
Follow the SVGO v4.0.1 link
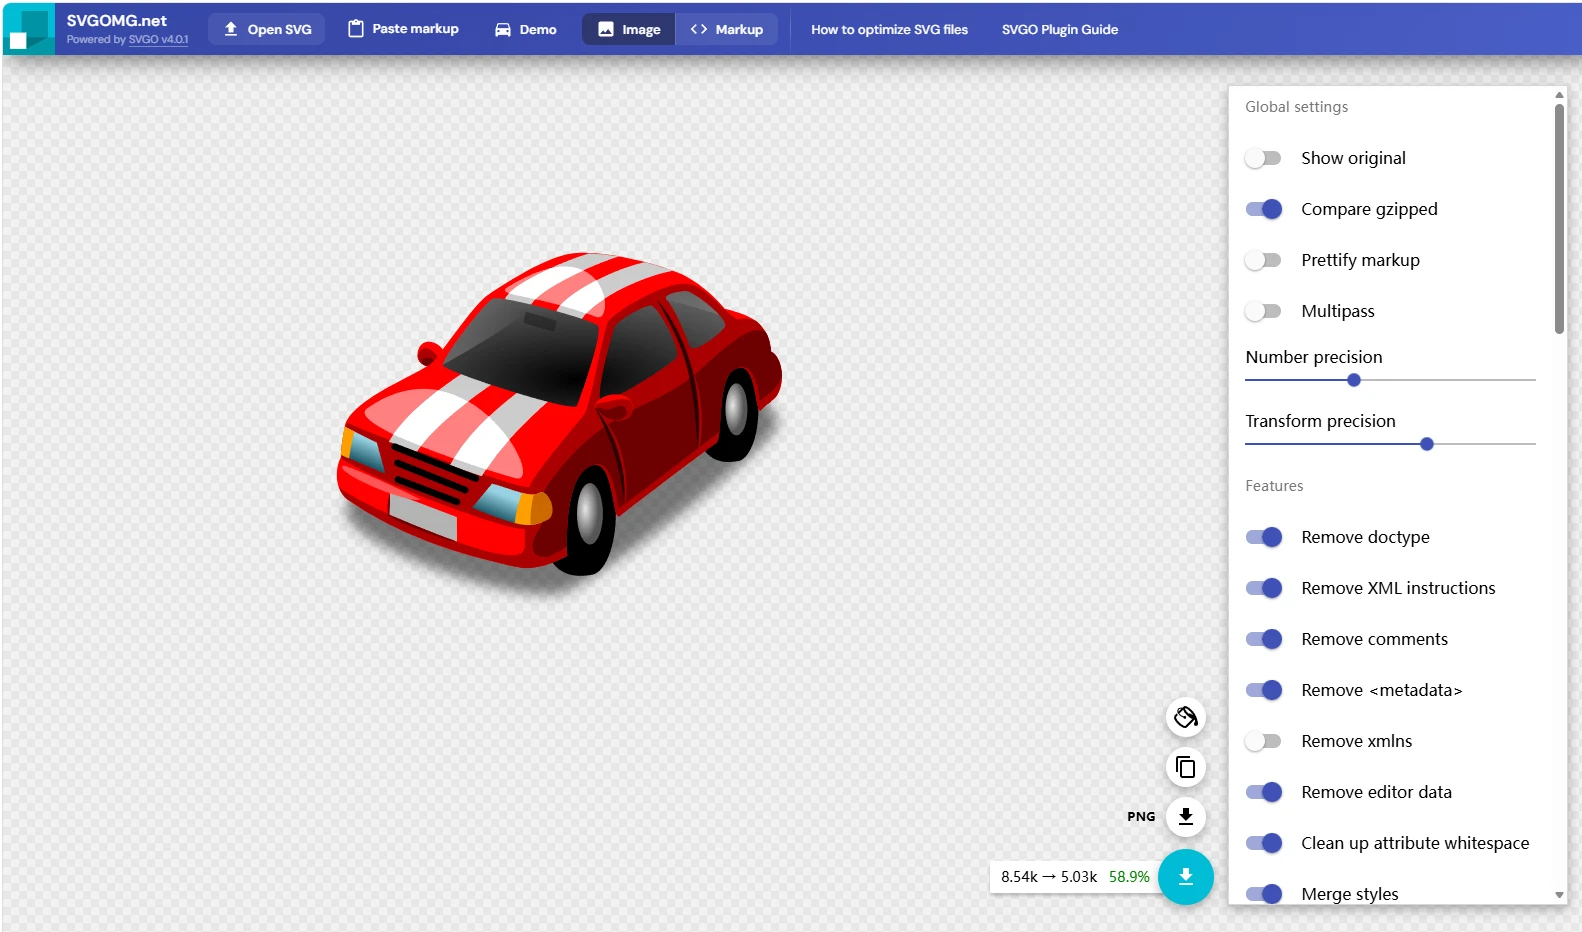(x=158, y=40)
